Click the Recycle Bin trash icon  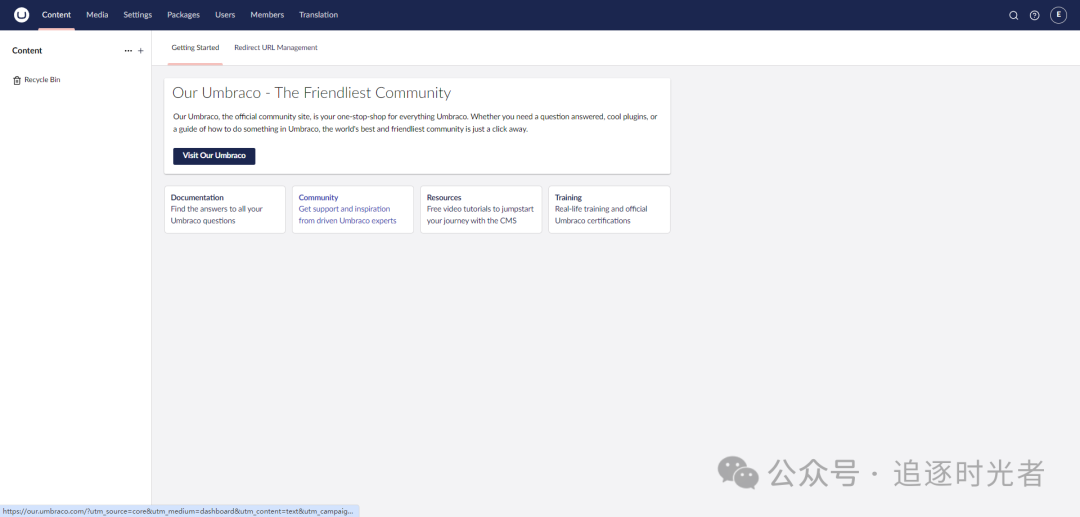tap(17, 81)
